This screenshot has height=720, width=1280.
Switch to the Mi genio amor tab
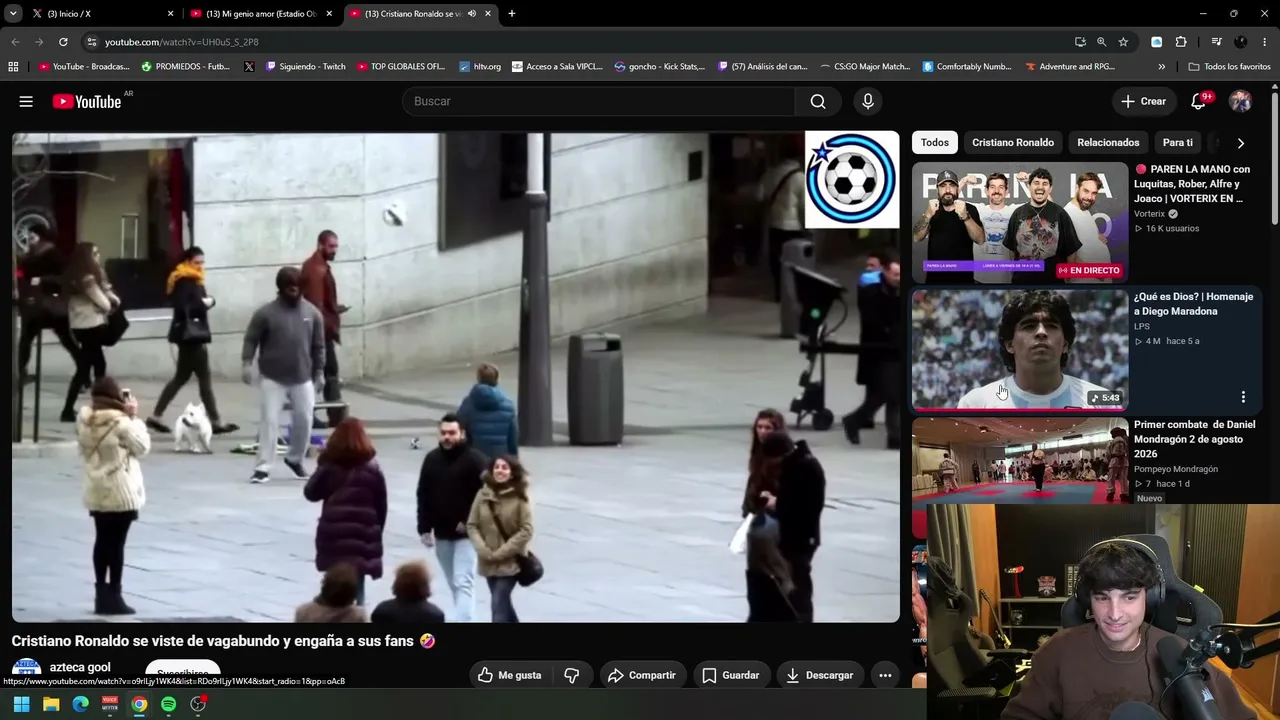click(x=261, y=14)
